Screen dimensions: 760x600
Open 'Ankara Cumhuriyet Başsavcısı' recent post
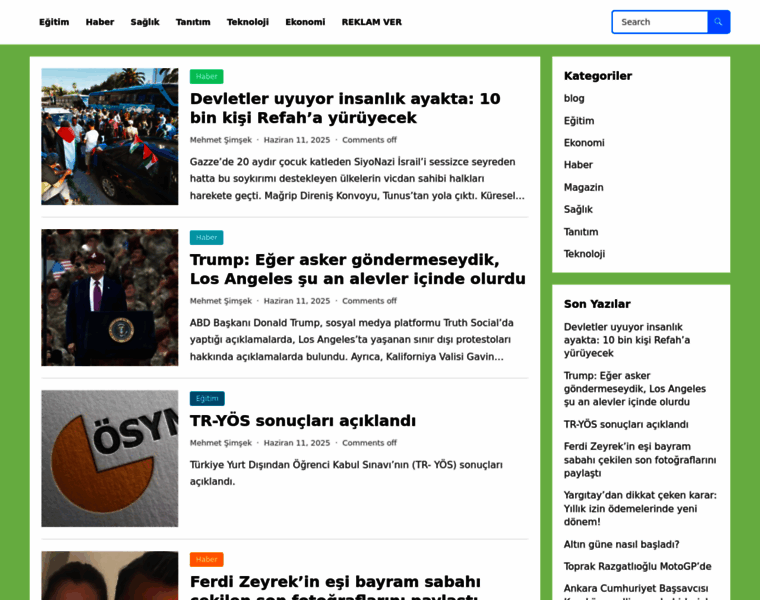click(636, 594)
